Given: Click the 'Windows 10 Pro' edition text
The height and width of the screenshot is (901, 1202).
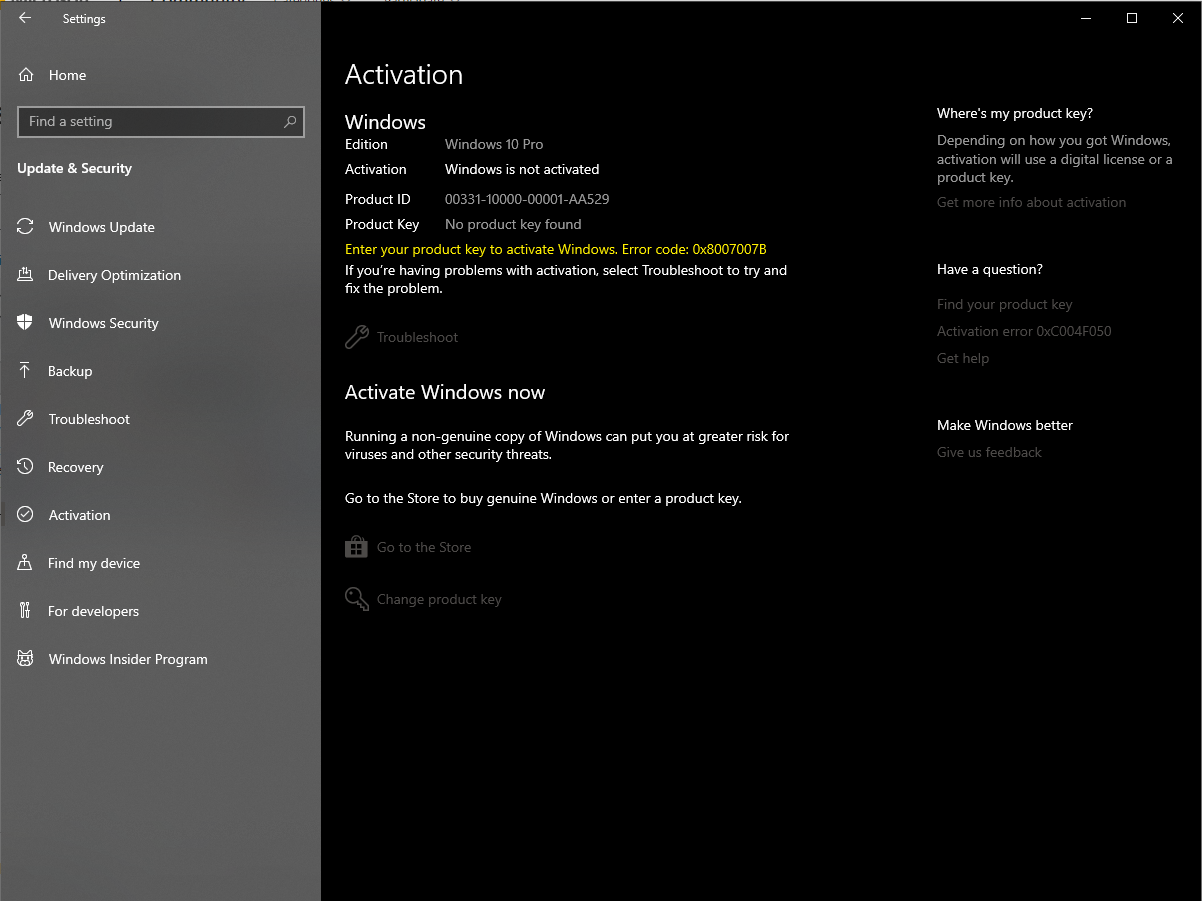Looking at the screenshot, I should [x=494, y=144].
